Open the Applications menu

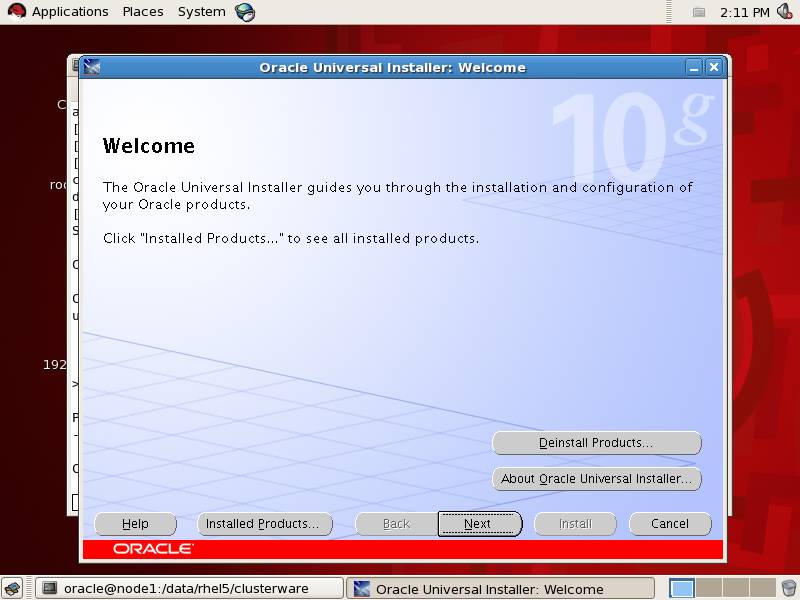click(x=70, y=11)
